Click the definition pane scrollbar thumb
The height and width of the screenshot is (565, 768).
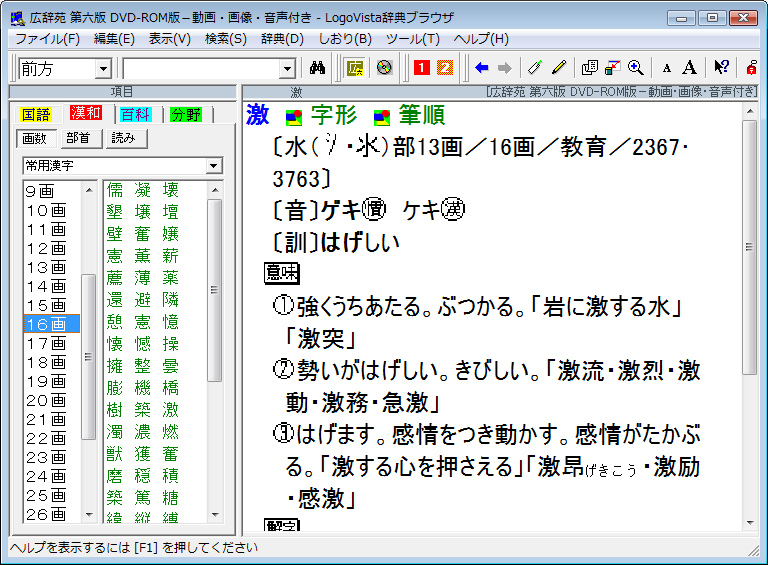click(x=749, y=247)
